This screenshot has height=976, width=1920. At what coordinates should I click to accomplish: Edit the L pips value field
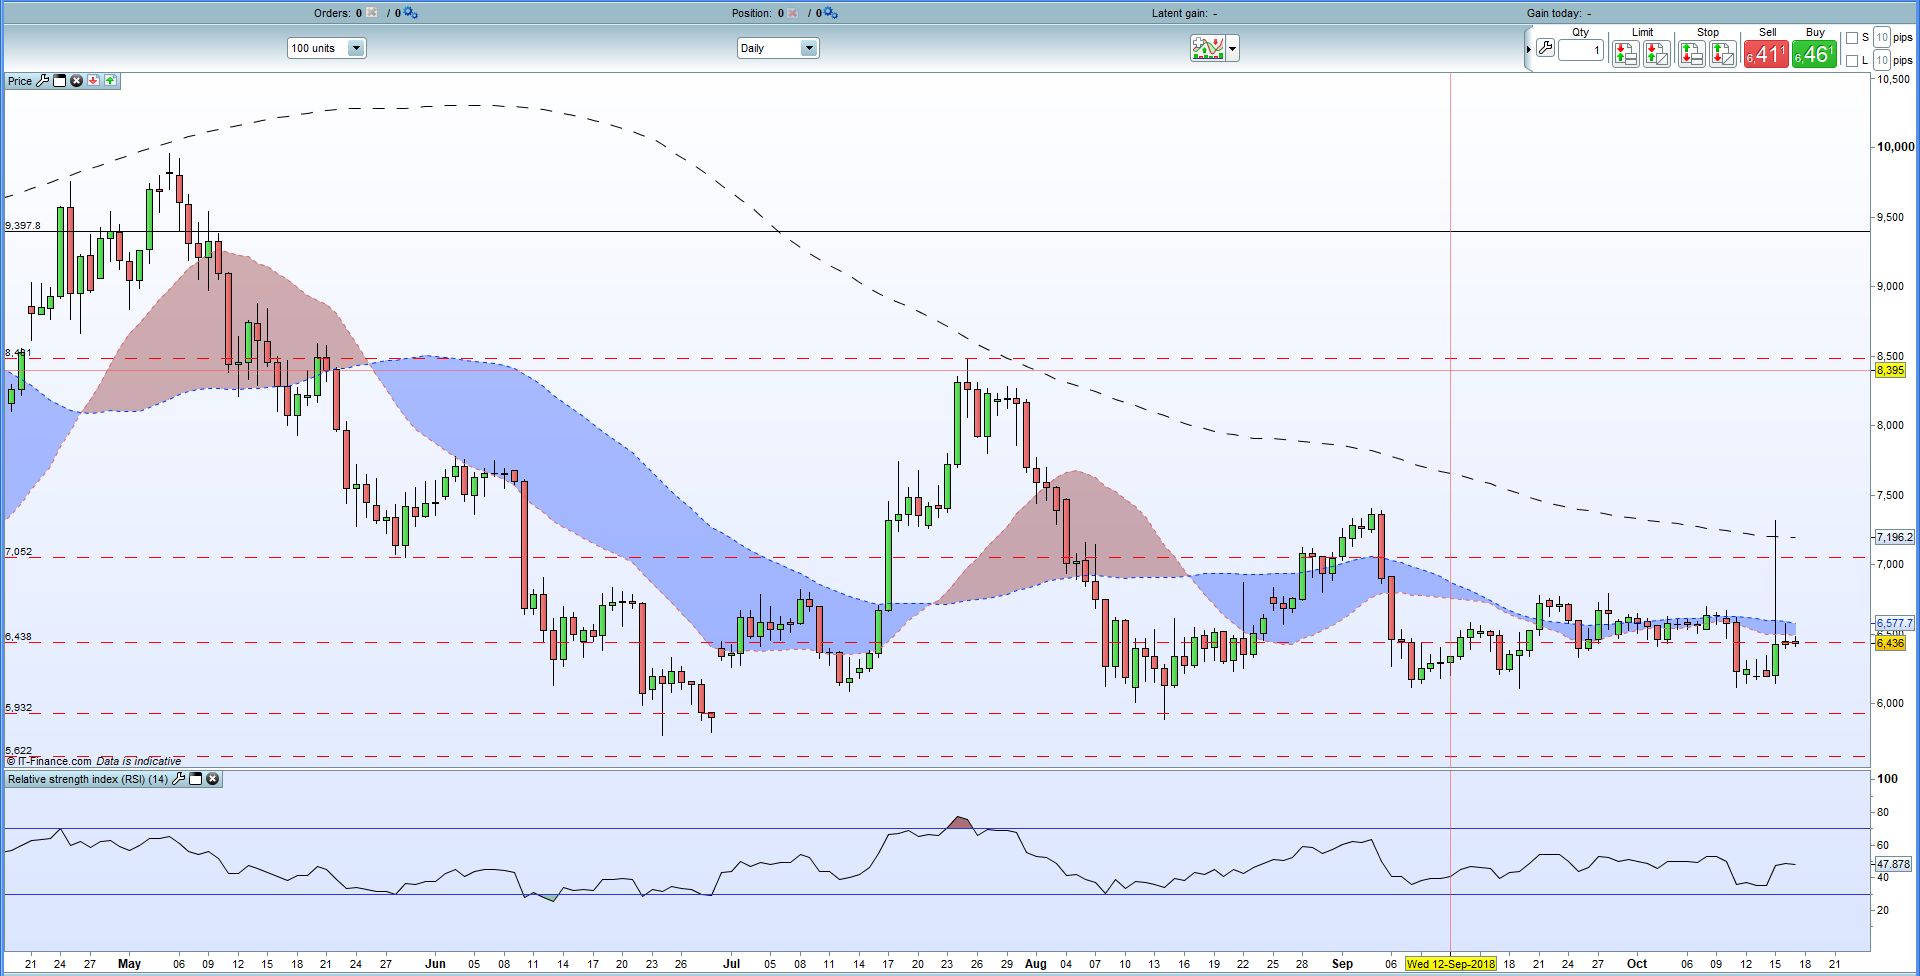[x=1882, y=60]
